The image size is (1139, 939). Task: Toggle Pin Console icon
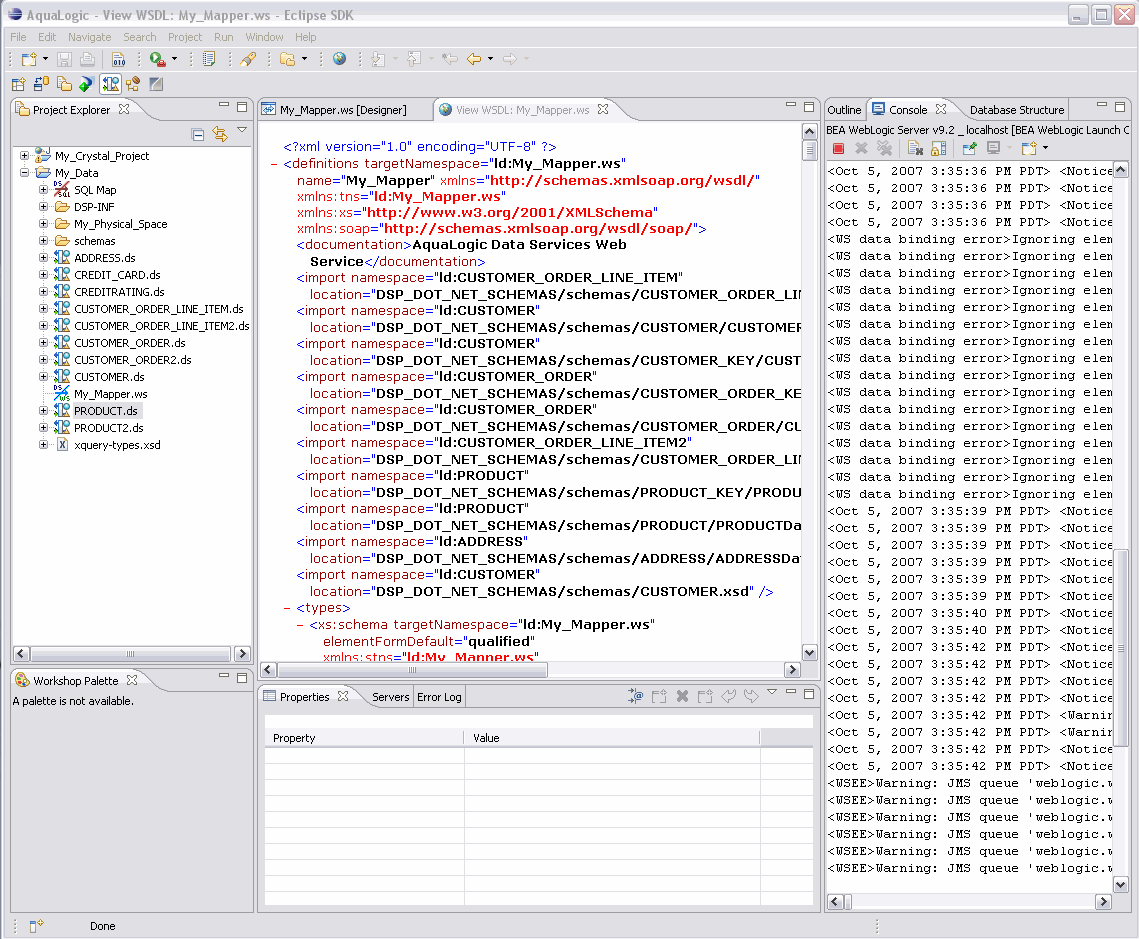[969, 148]
